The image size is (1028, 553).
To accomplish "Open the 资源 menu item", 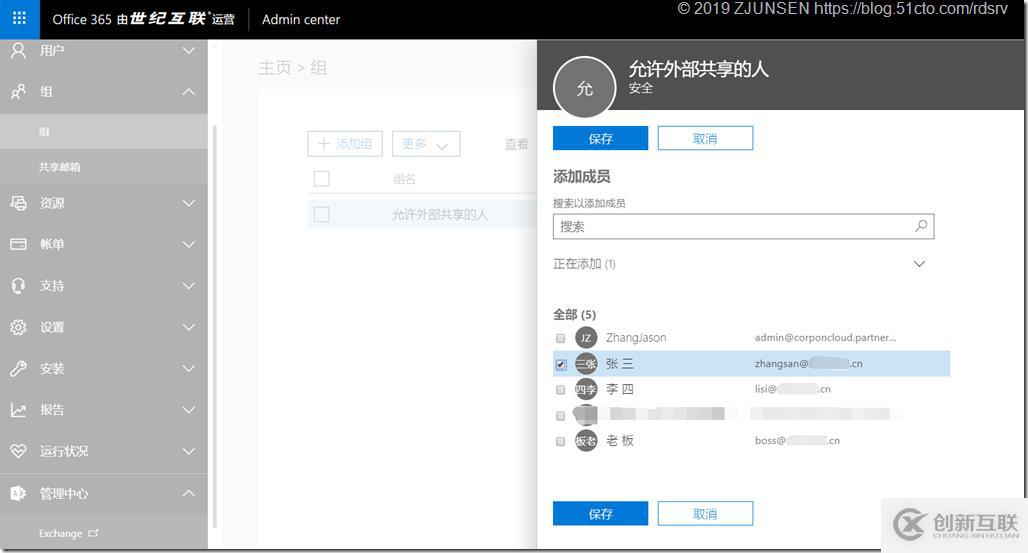I will pyautogui.click(x=104, y=203).
